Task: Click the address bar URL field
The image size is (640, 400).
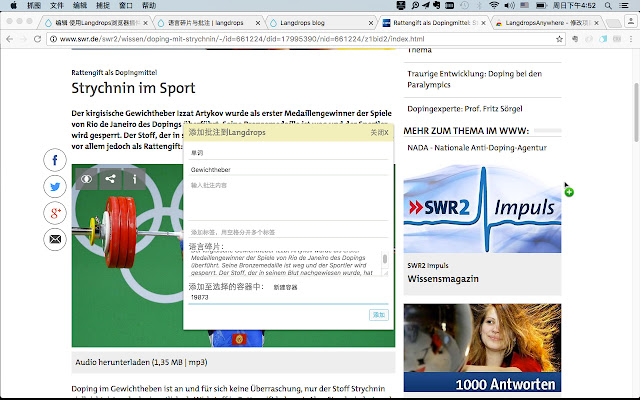Action: [306, 39]
